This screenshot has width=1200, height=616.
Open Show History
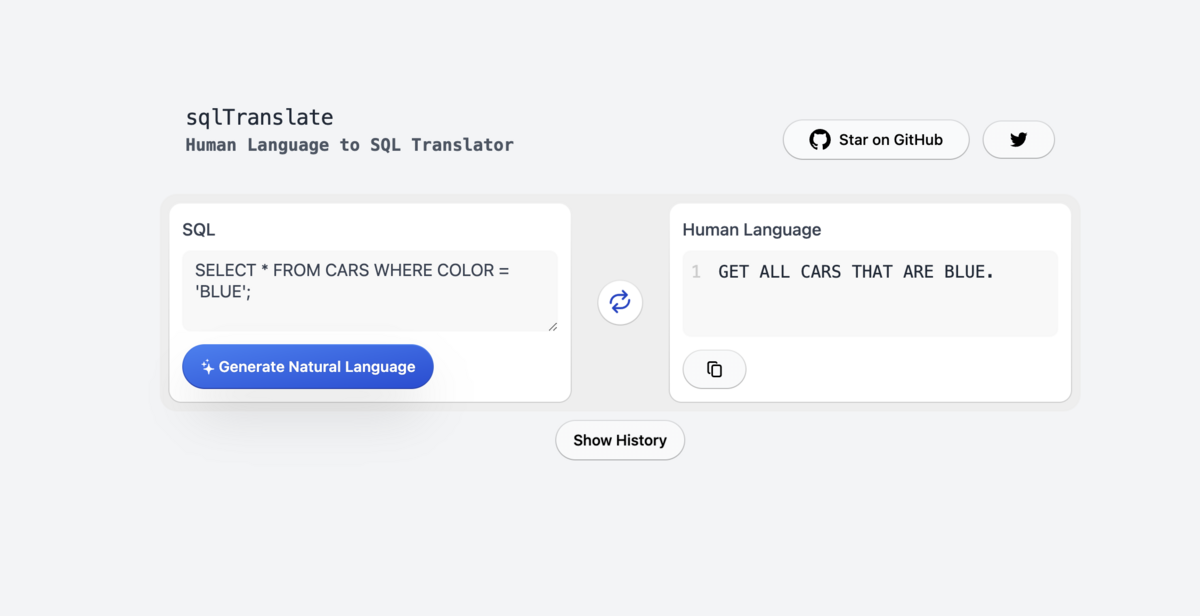point(619,440)
